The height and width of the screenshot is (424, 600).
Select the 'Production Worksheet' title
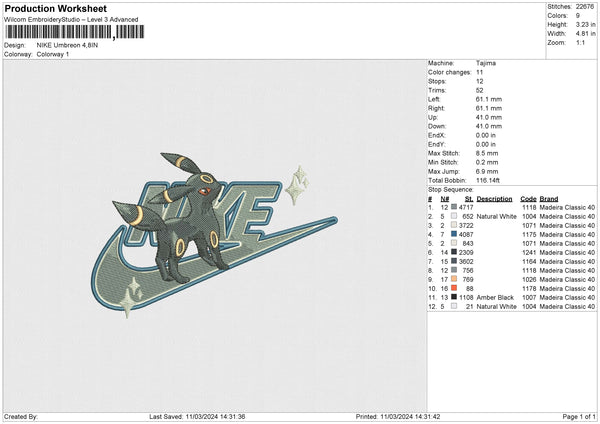click(56, 8)
